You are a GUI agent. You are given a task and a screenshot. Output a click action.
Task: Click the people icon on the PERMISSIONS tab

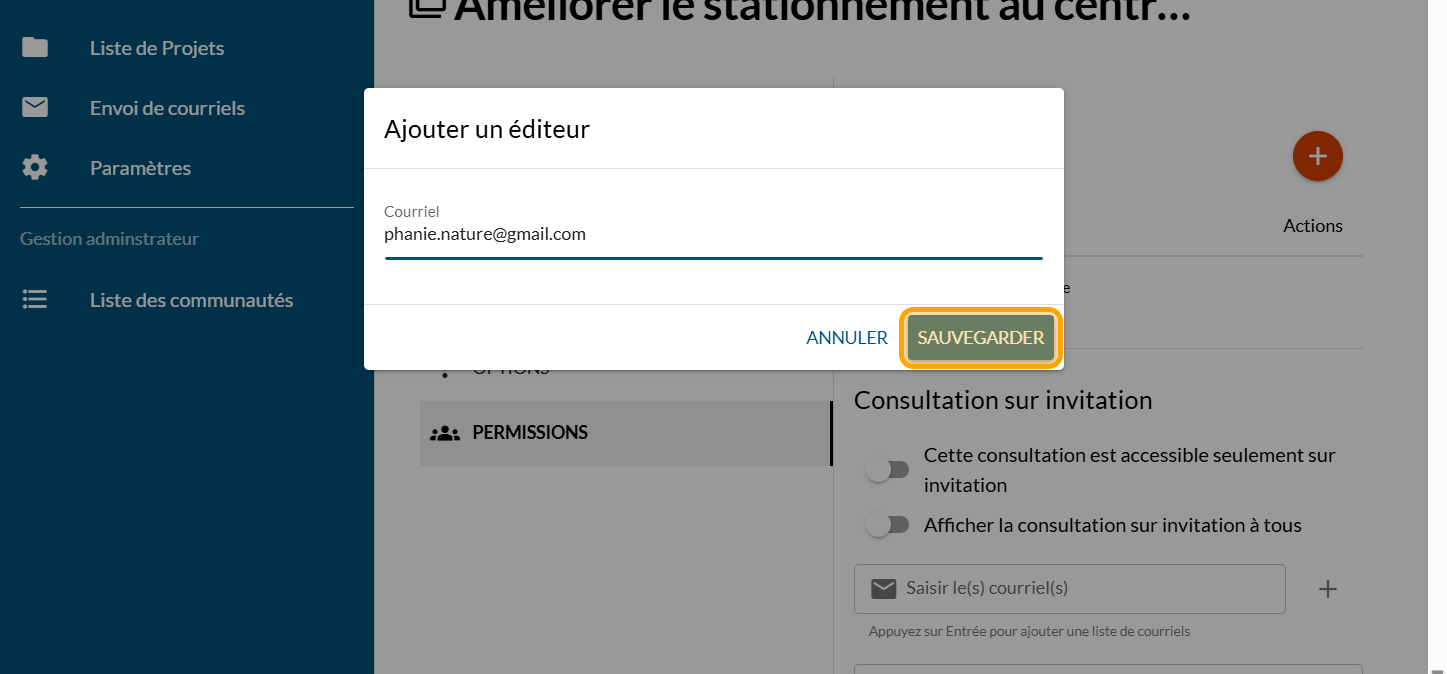click(x=444, y=433)
